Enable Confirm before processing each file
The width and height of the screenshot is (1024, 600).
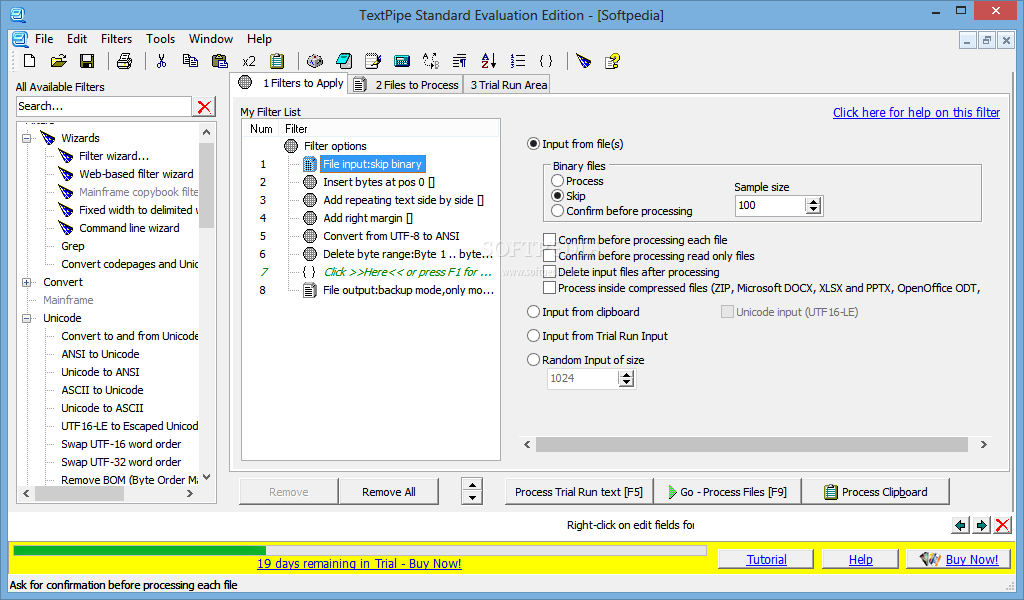point(550,240)
